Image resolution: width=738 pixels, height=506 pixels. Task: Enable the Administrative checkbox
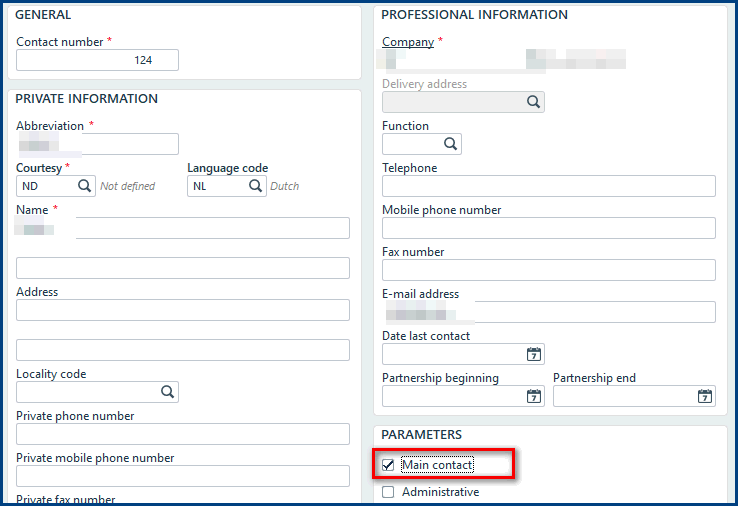coord(388,492)
